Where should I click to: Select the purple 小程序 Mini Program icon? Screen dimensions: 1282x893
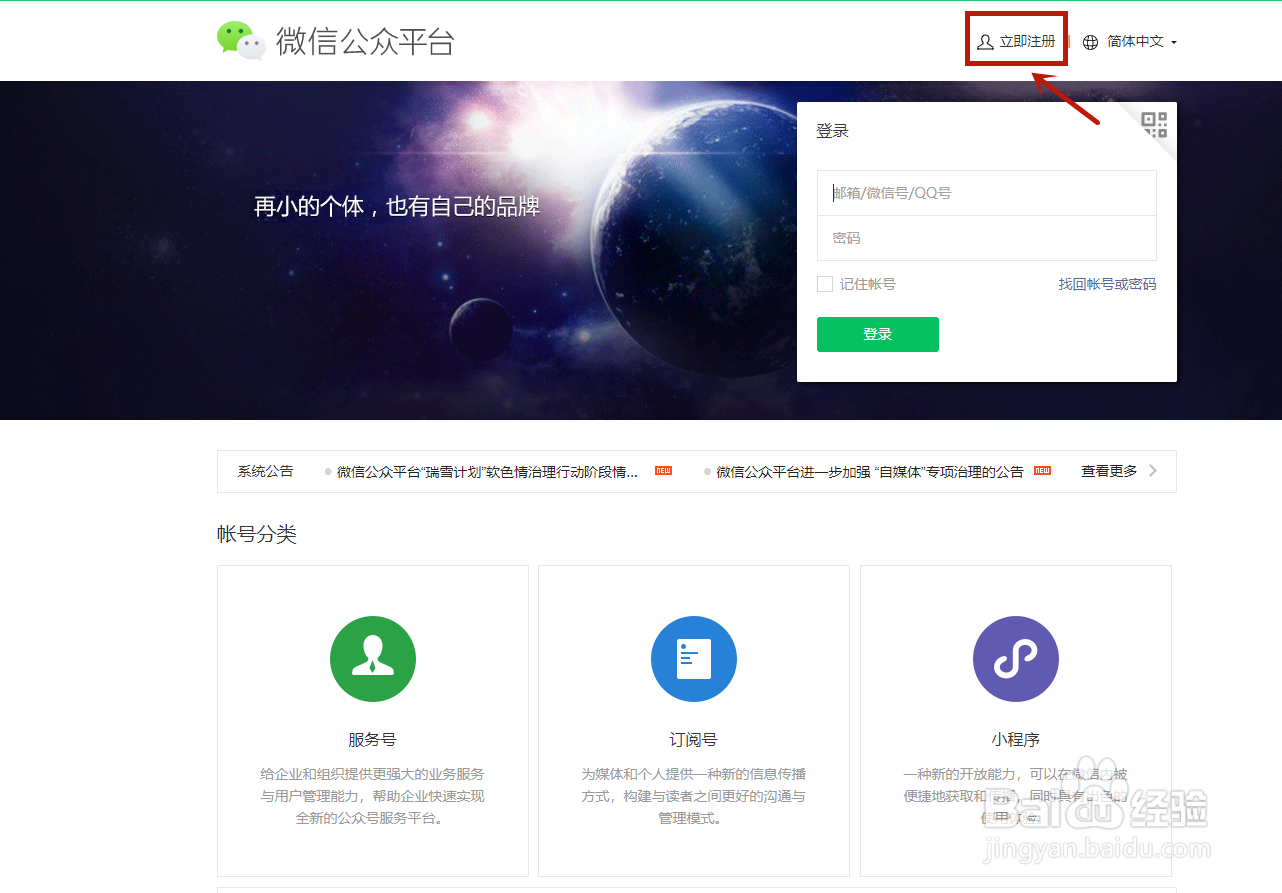click(x=1015, y=658)
